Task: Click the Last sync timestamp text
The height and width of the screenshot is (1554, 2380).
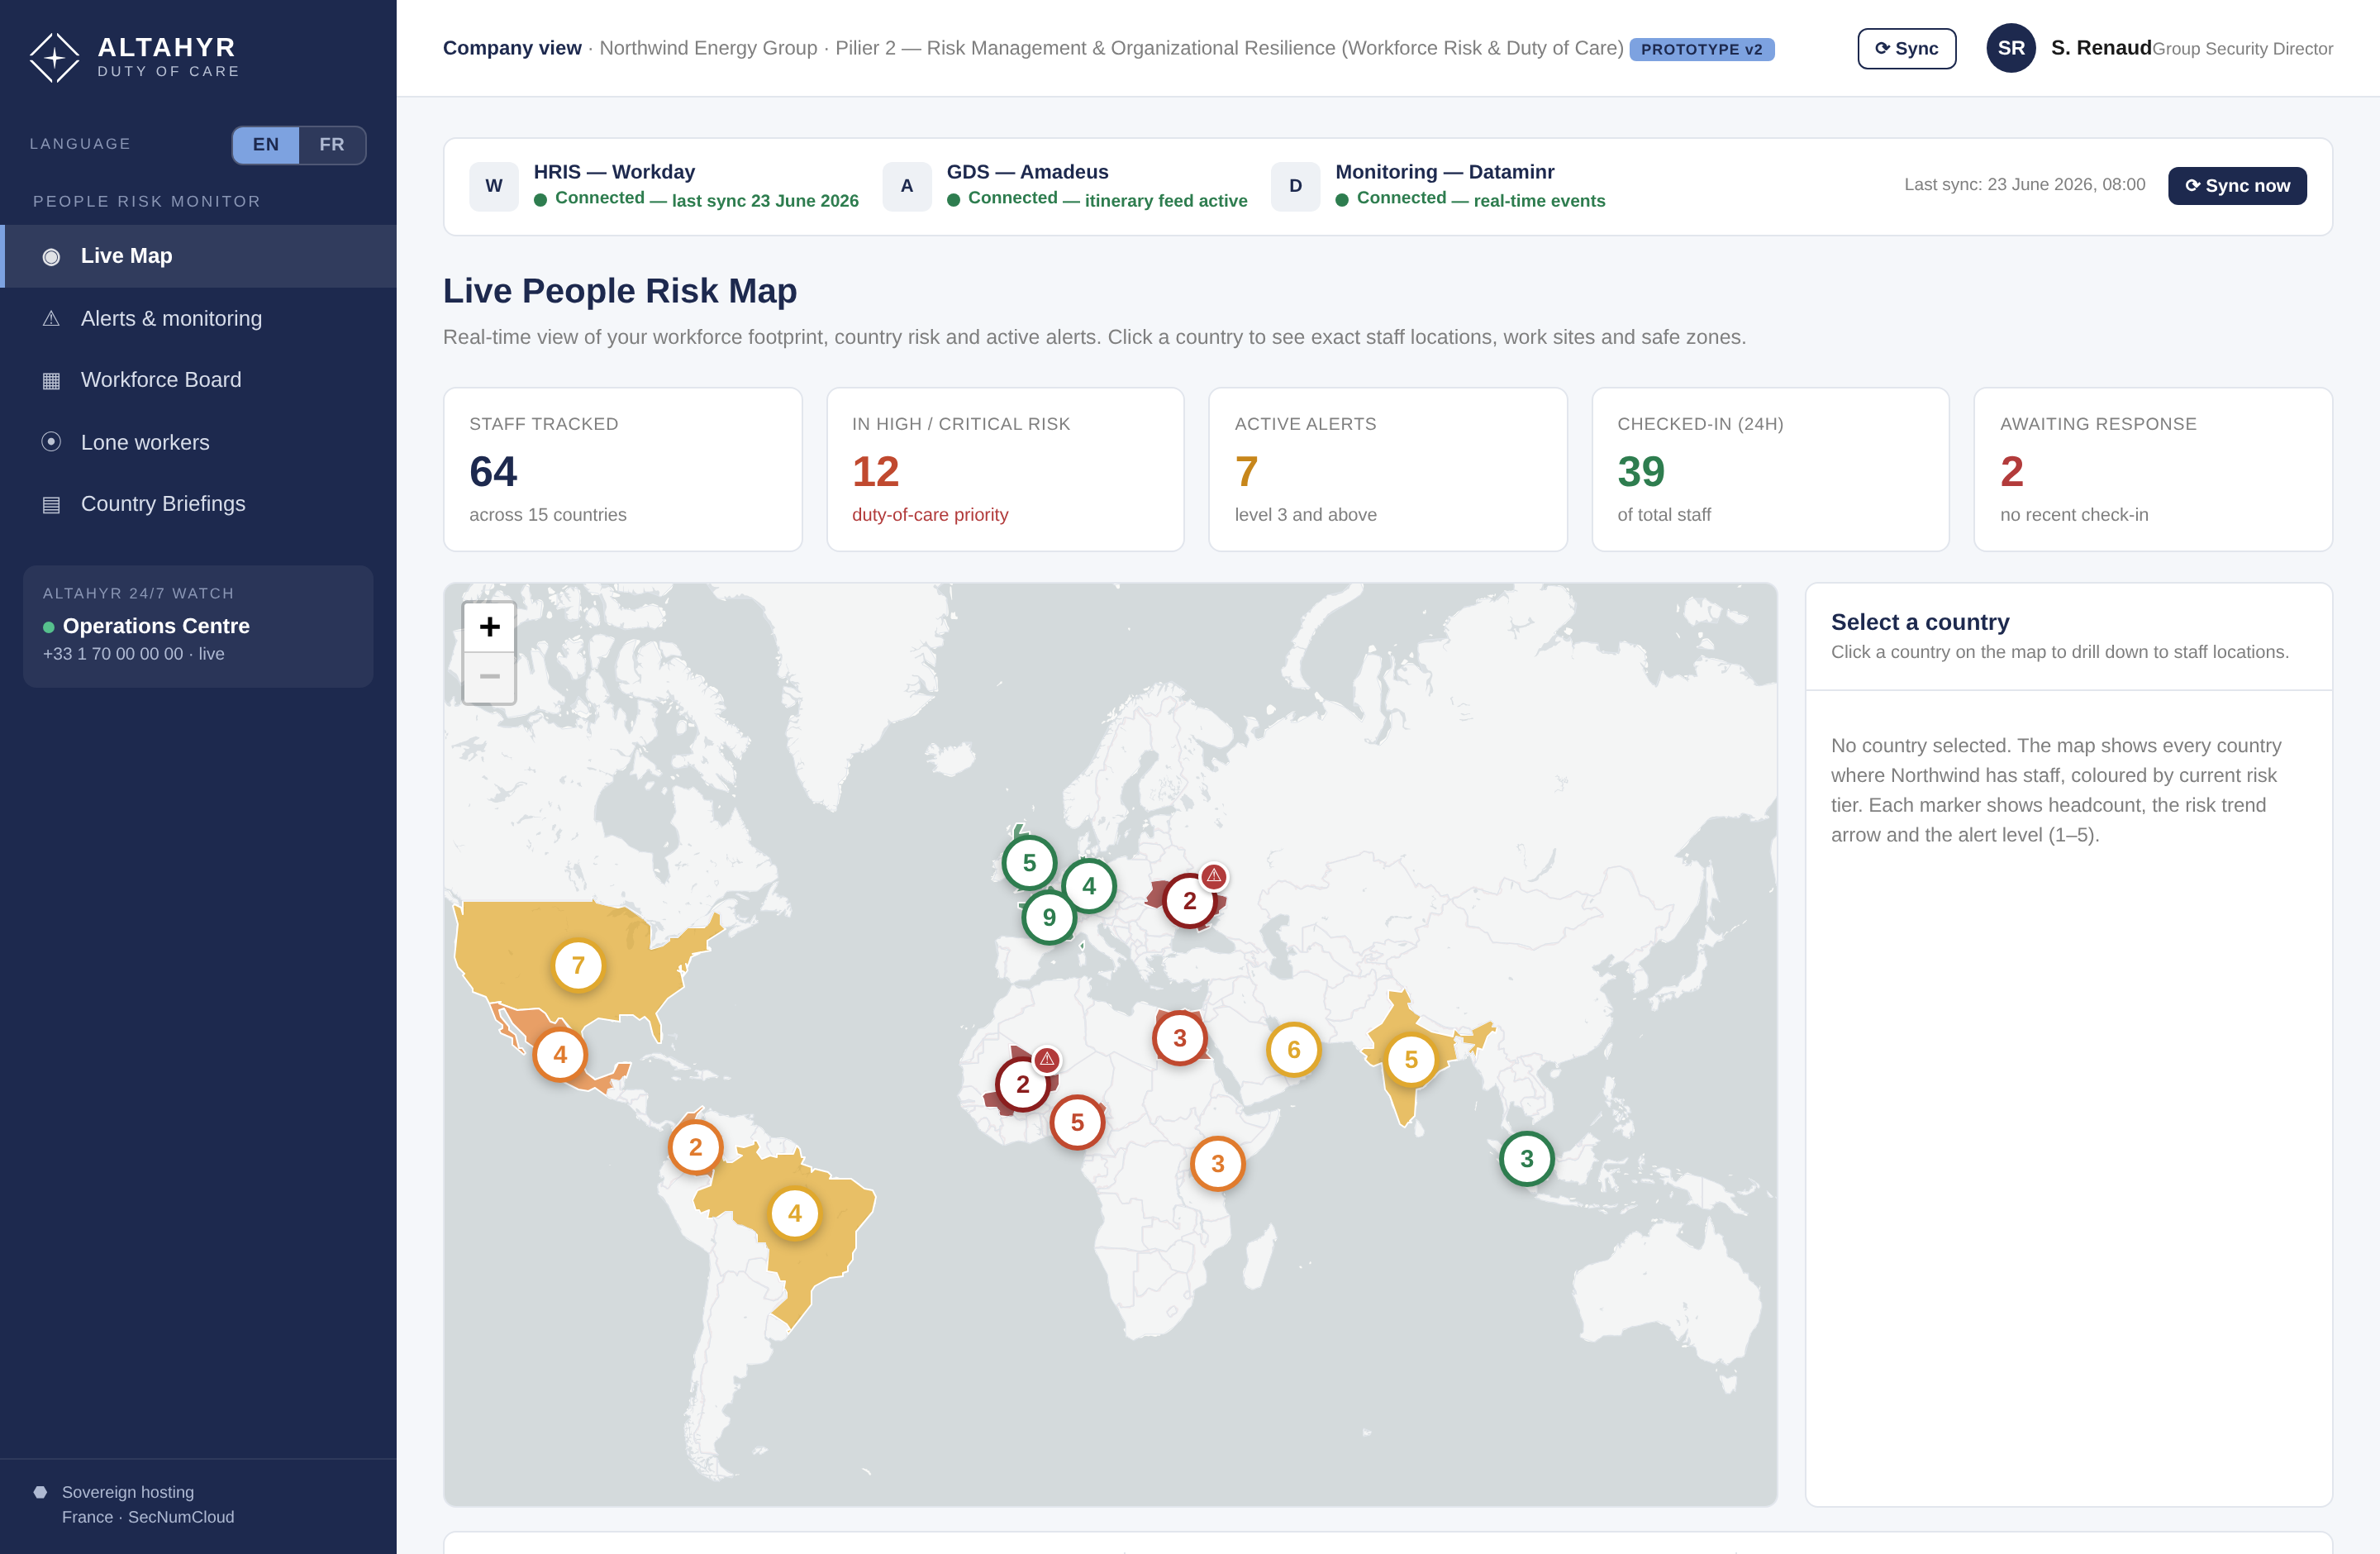Action: (2024, 185)
